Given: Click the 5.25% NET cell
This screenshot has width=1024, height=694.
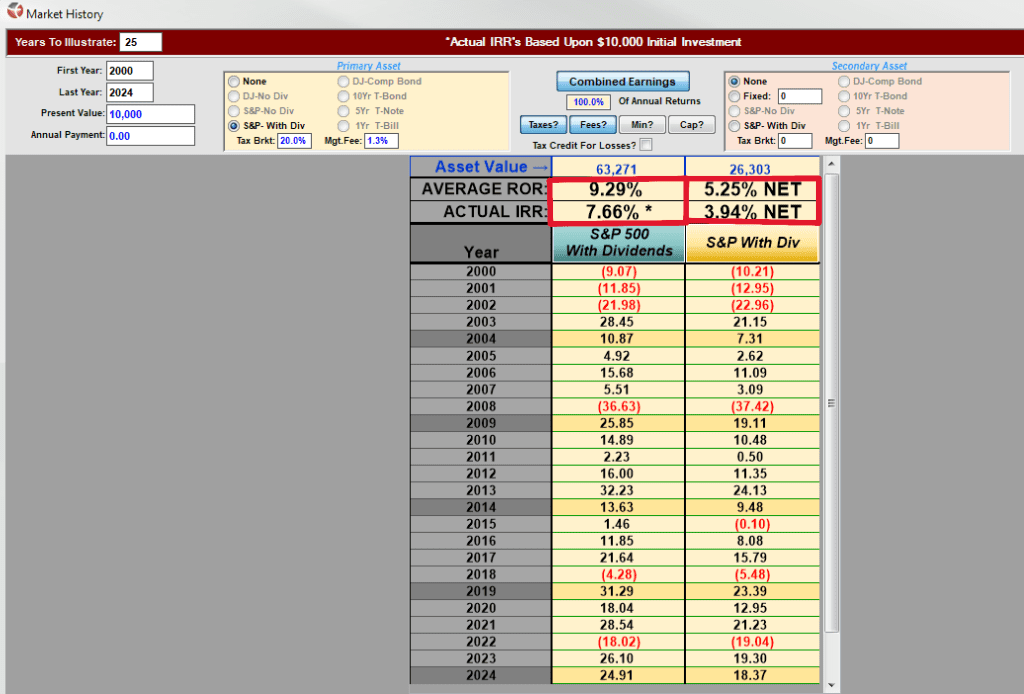Looking at the screenshot, I should [x=752, y=189].
